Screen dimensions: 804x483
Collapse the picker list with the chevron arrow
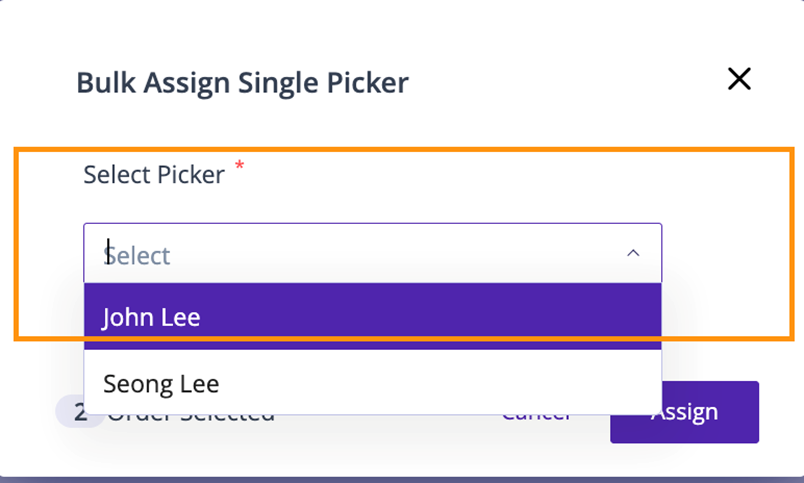coord(632,254)
